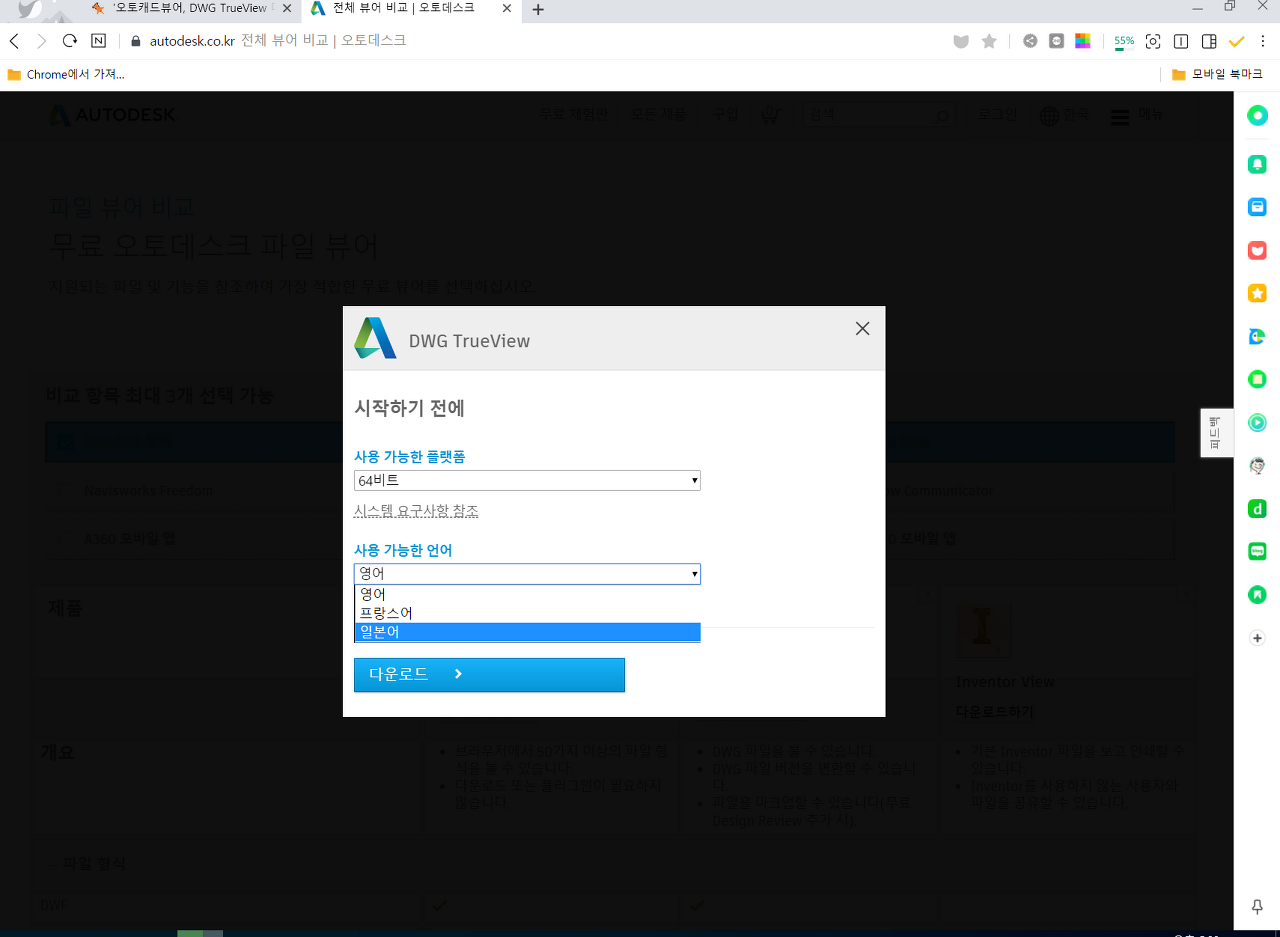This screenshot has width=1280, height=937.
Task: Open the teal play button sidebar icon
Action: tap(1257, 422)
